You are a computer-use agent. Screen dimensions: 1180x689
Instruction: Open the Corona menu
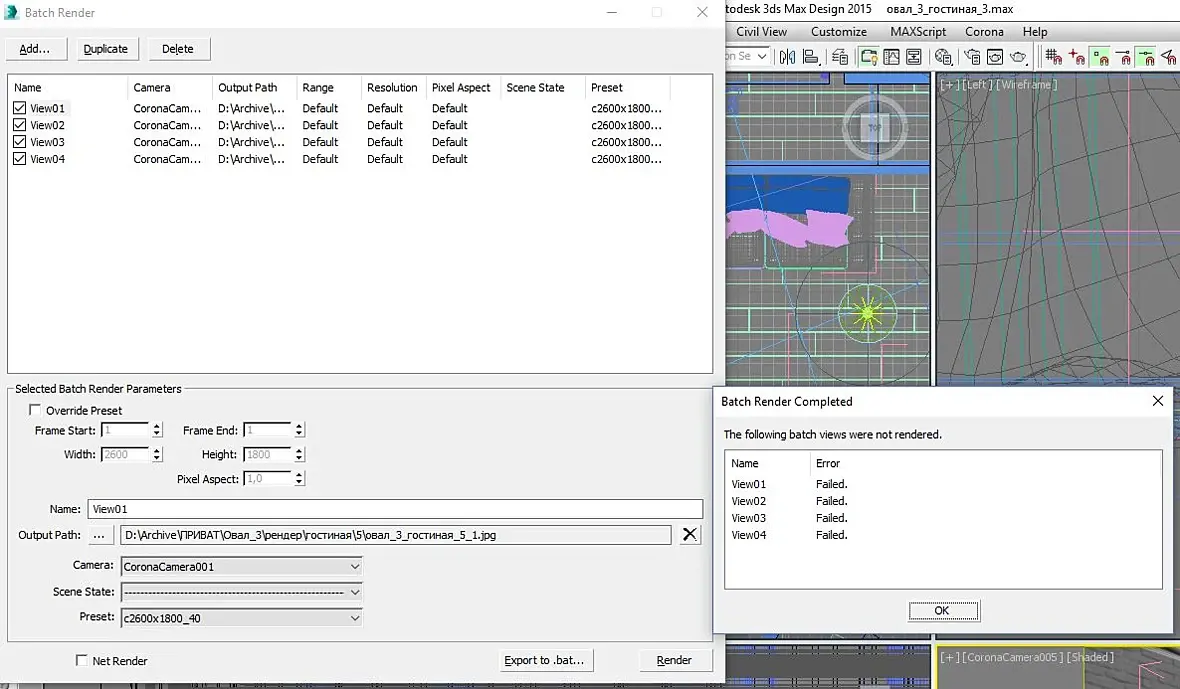click(x=984, y=31)
